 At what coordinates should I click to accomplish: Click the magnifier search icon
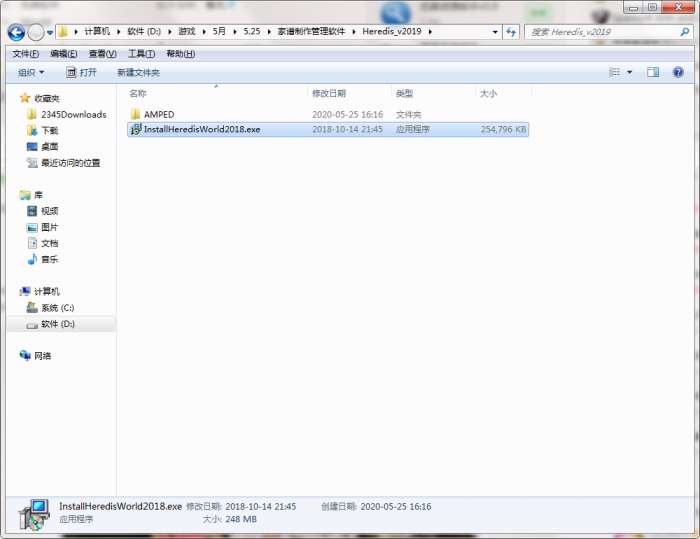pyautogui.click(x=685, y=32)
